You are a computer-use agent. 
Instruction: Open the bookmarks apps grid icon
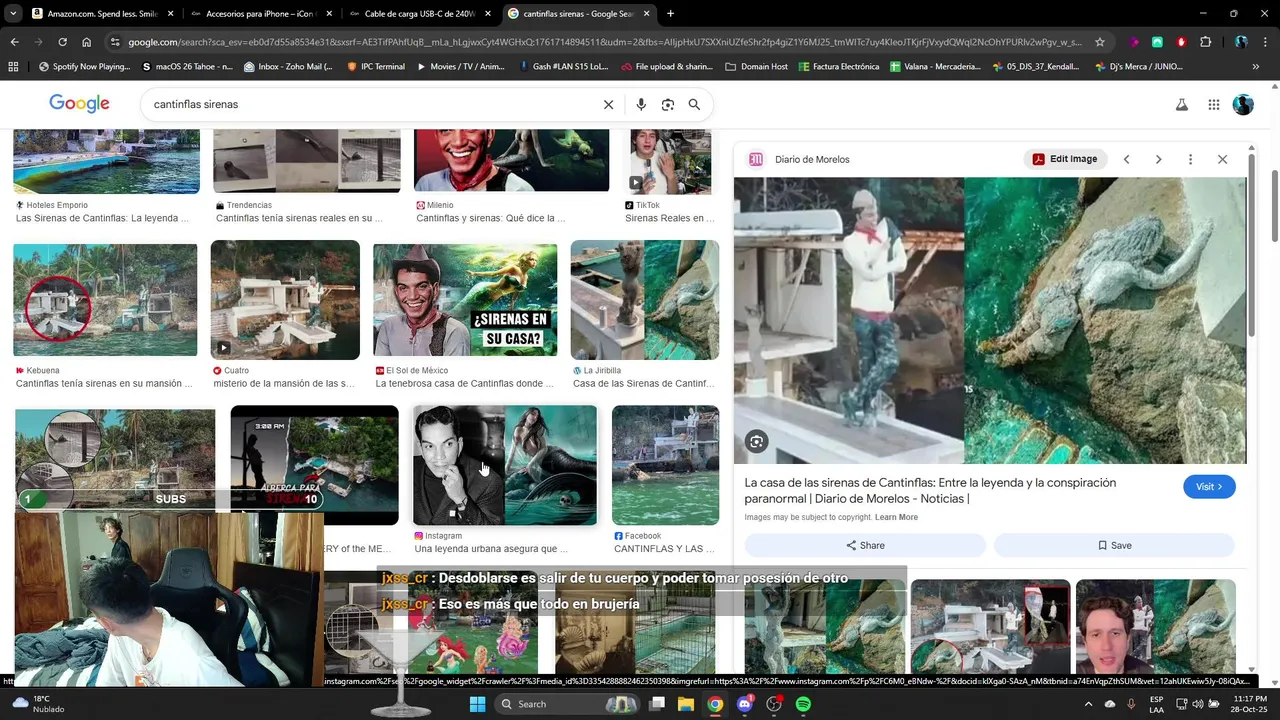coord(13,66)
